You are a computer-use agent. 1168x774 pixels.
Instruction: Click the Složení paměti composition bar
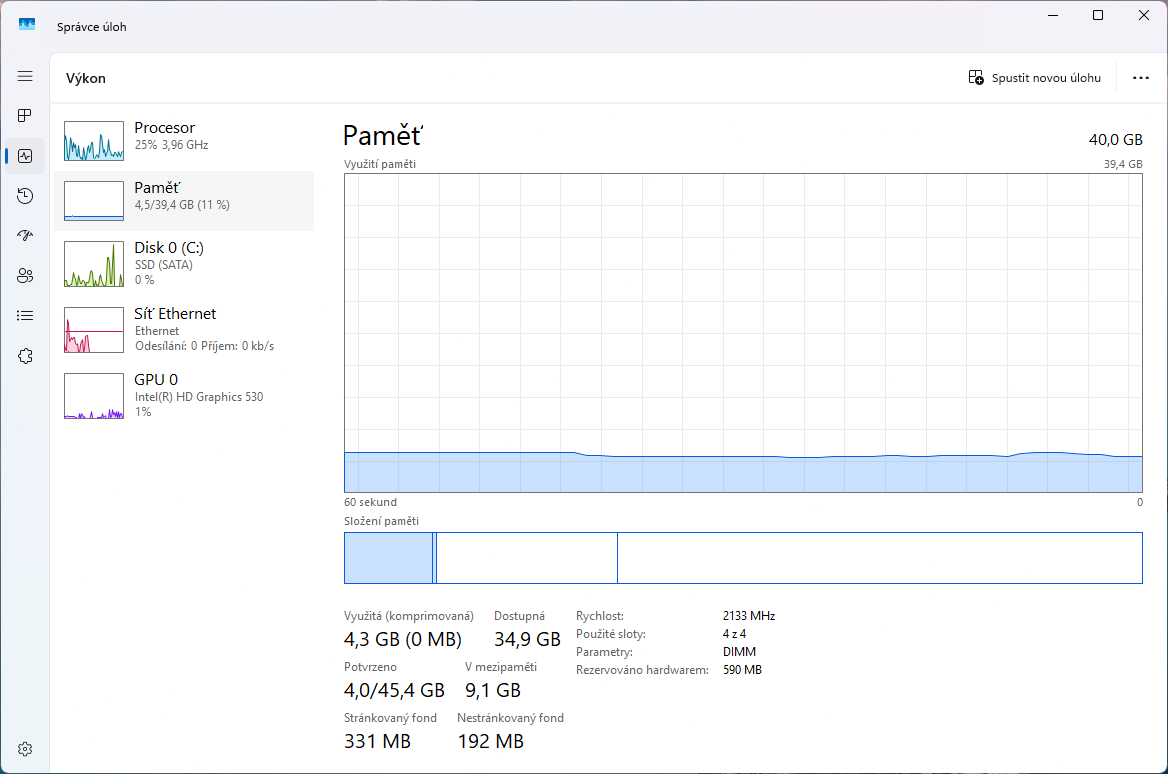click(742, 558)
